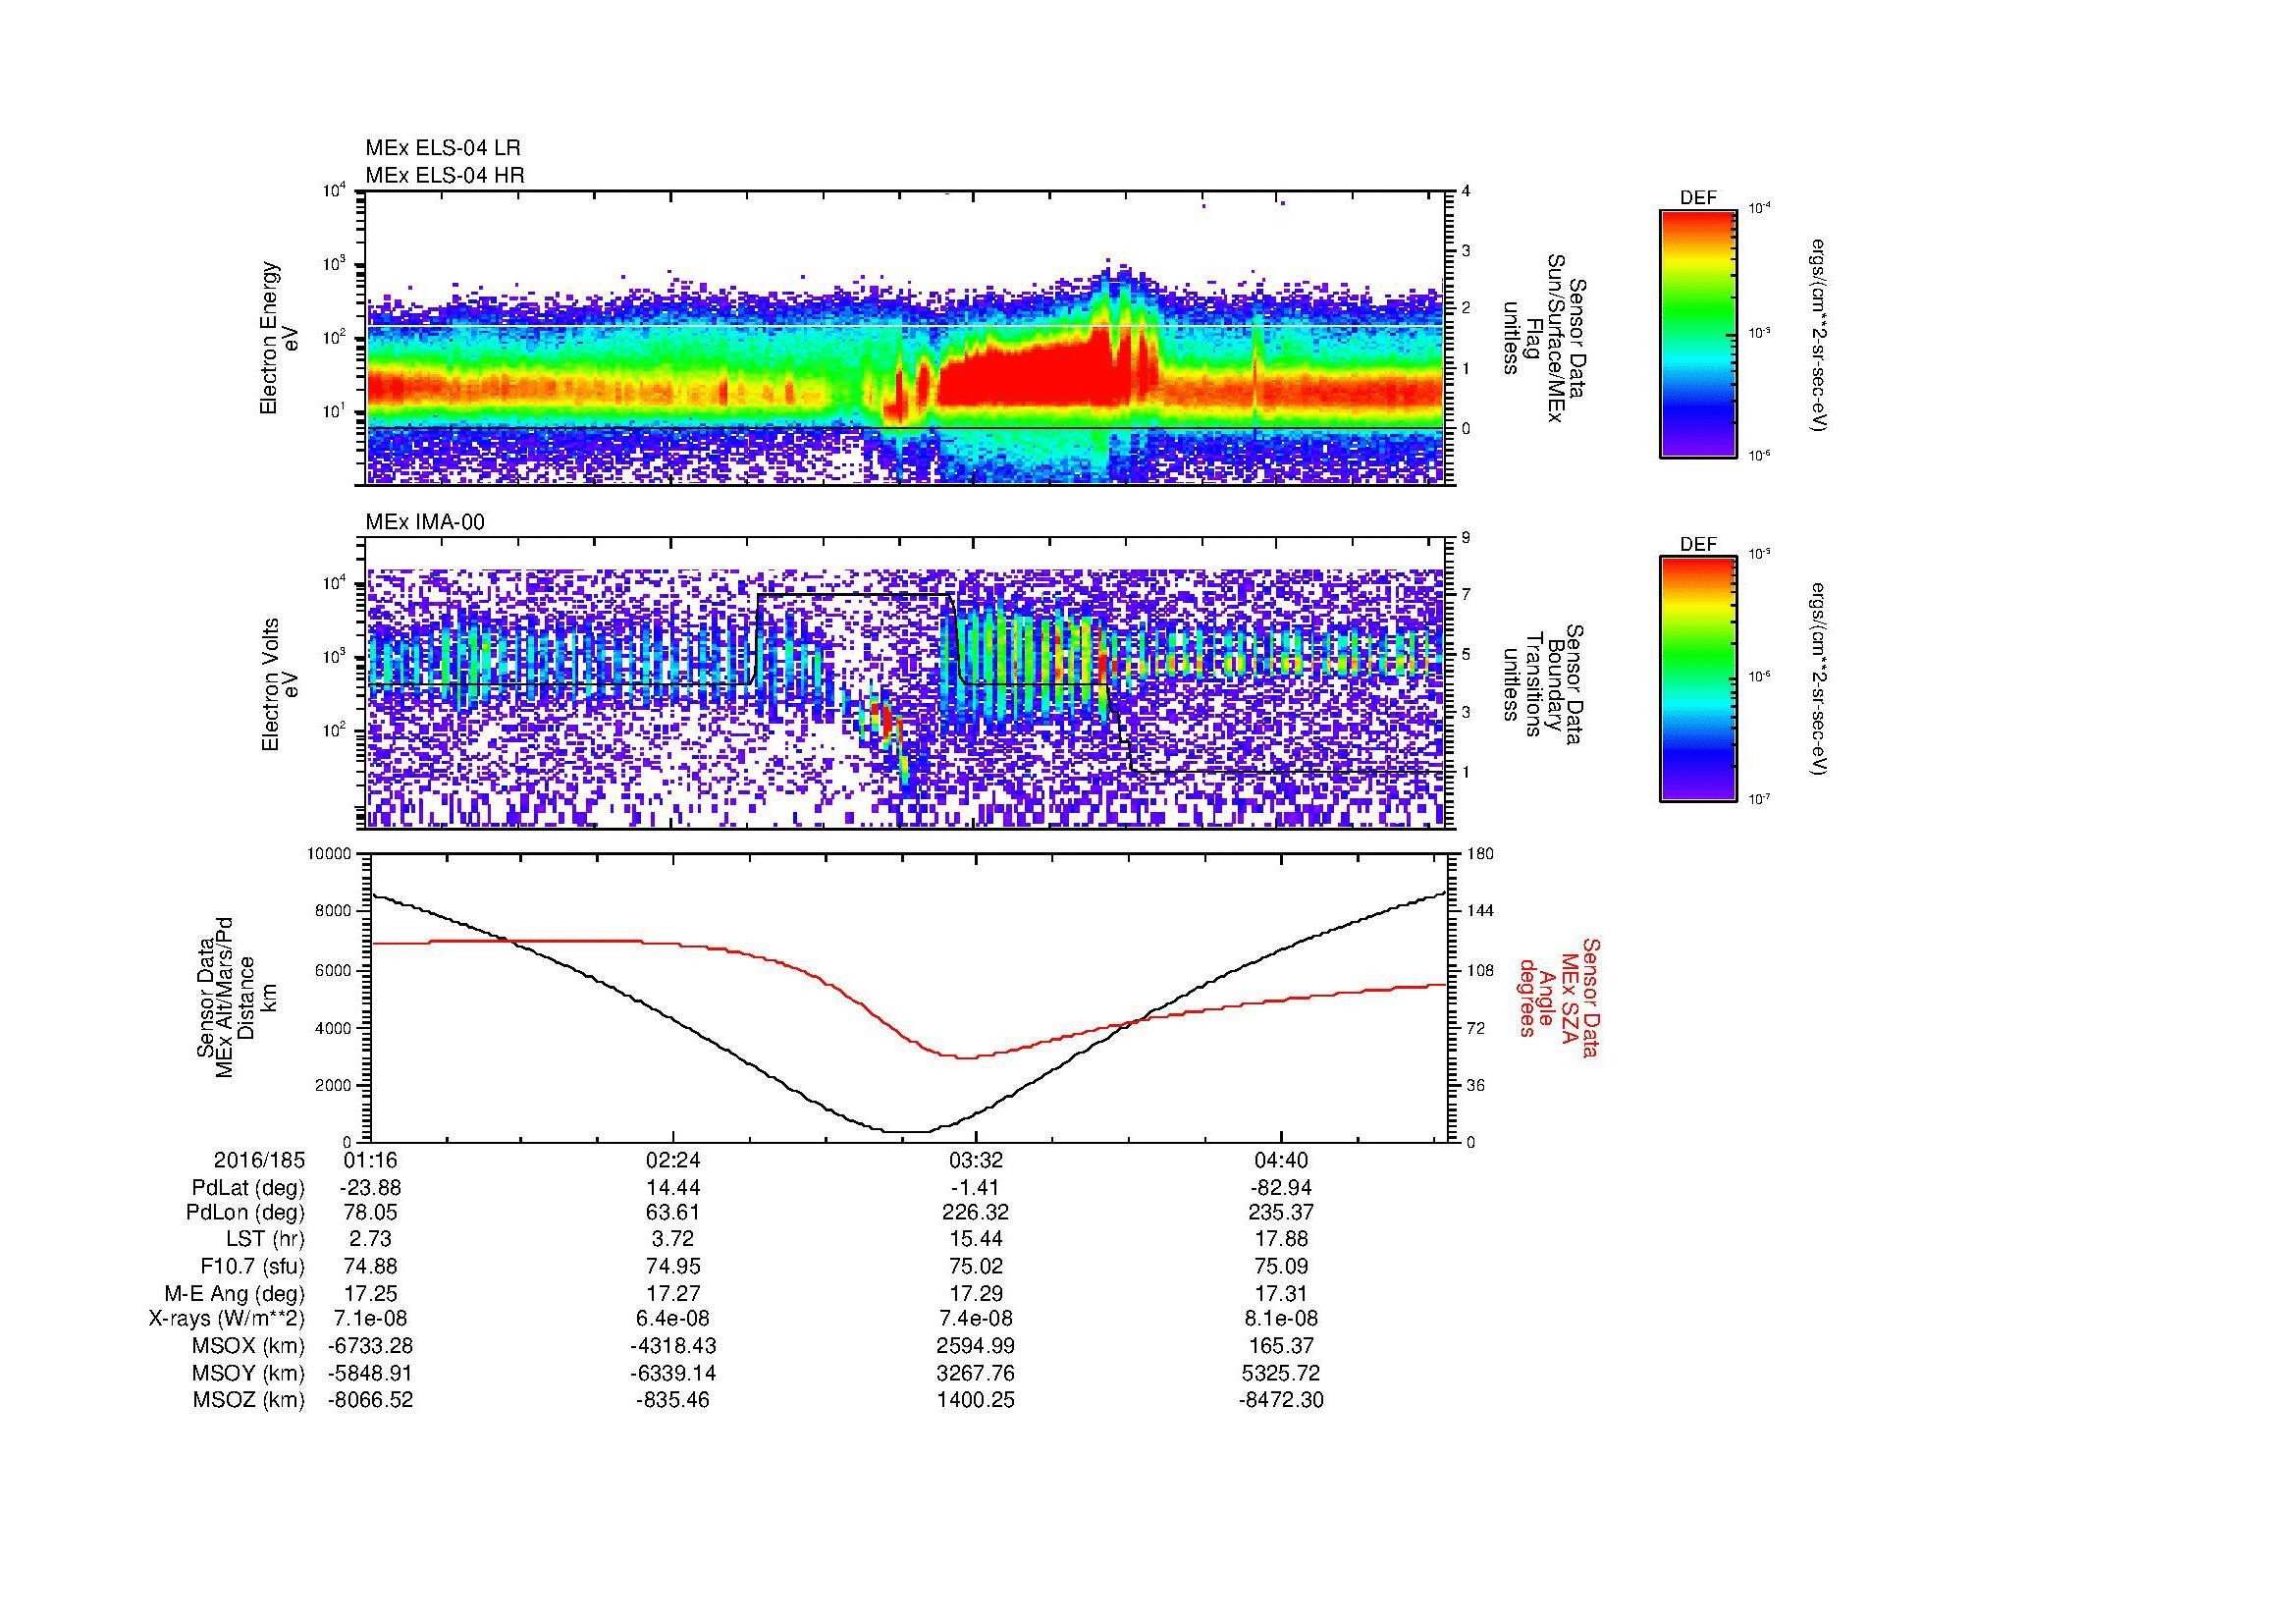Click the "X-rays (W/m**2)" row label

tap(226, 1319)
